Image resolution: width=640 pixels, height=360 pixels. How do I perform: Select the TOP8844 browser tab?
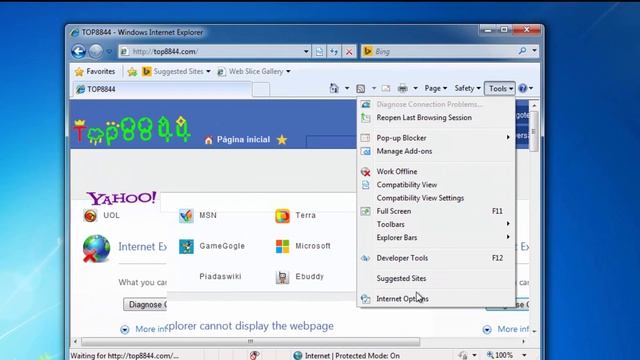click(162, 89)
